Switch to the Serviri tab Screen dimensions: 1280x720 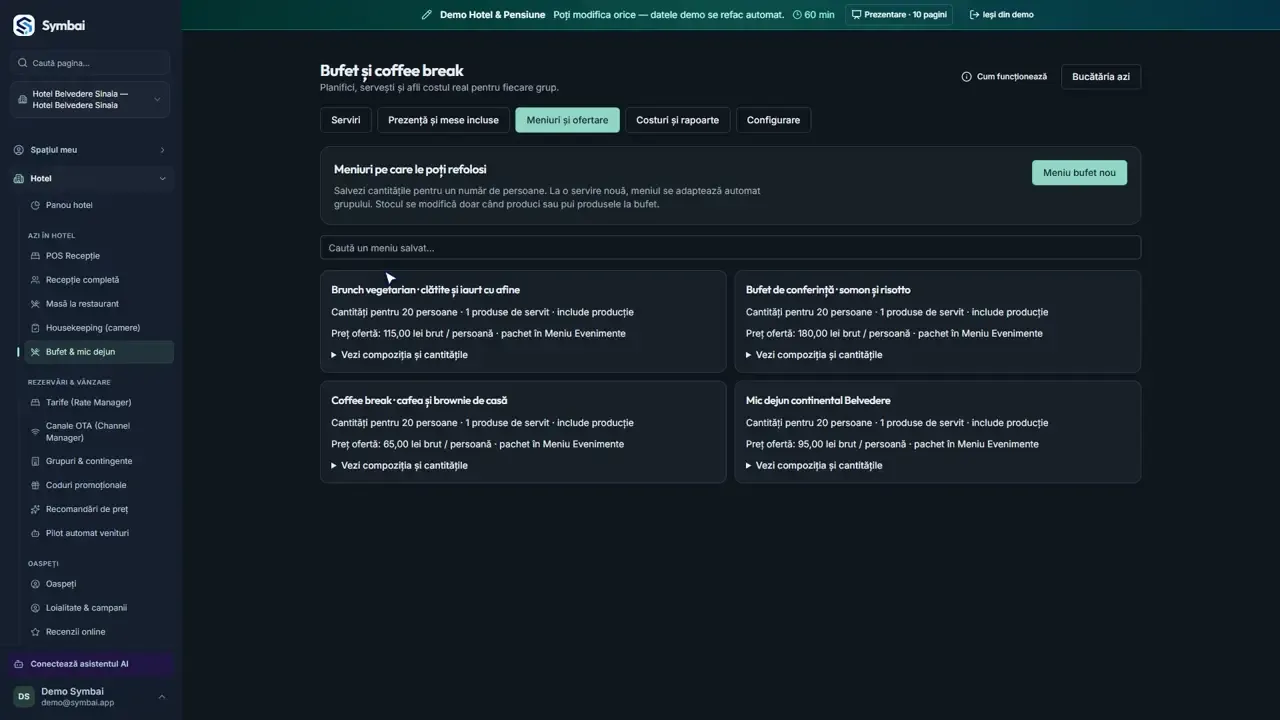point(346,120)
